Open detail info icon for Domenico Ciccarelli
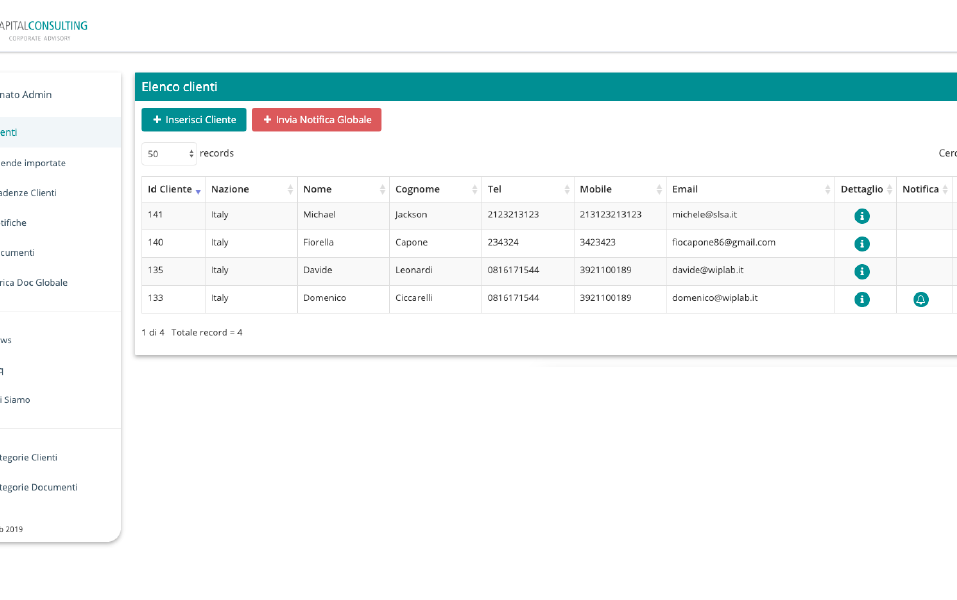 point(862,299)
